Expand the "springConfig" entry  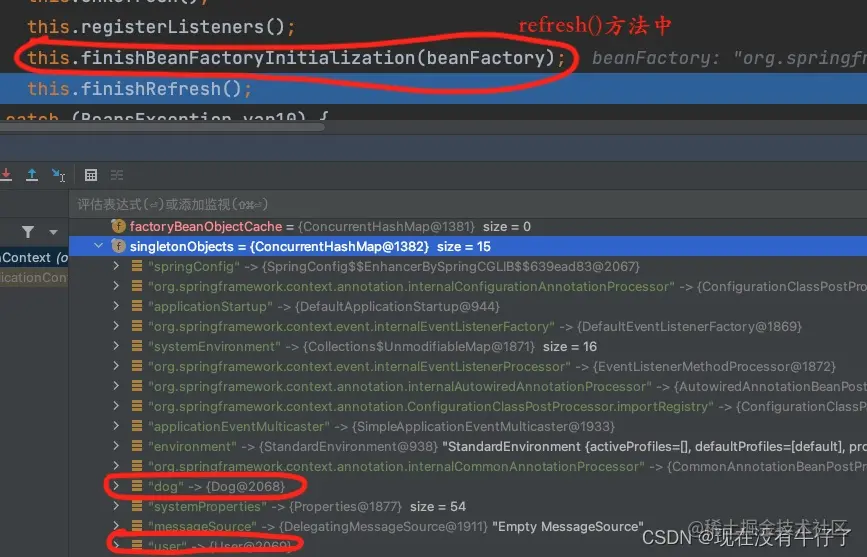click(x=116, y=266)
